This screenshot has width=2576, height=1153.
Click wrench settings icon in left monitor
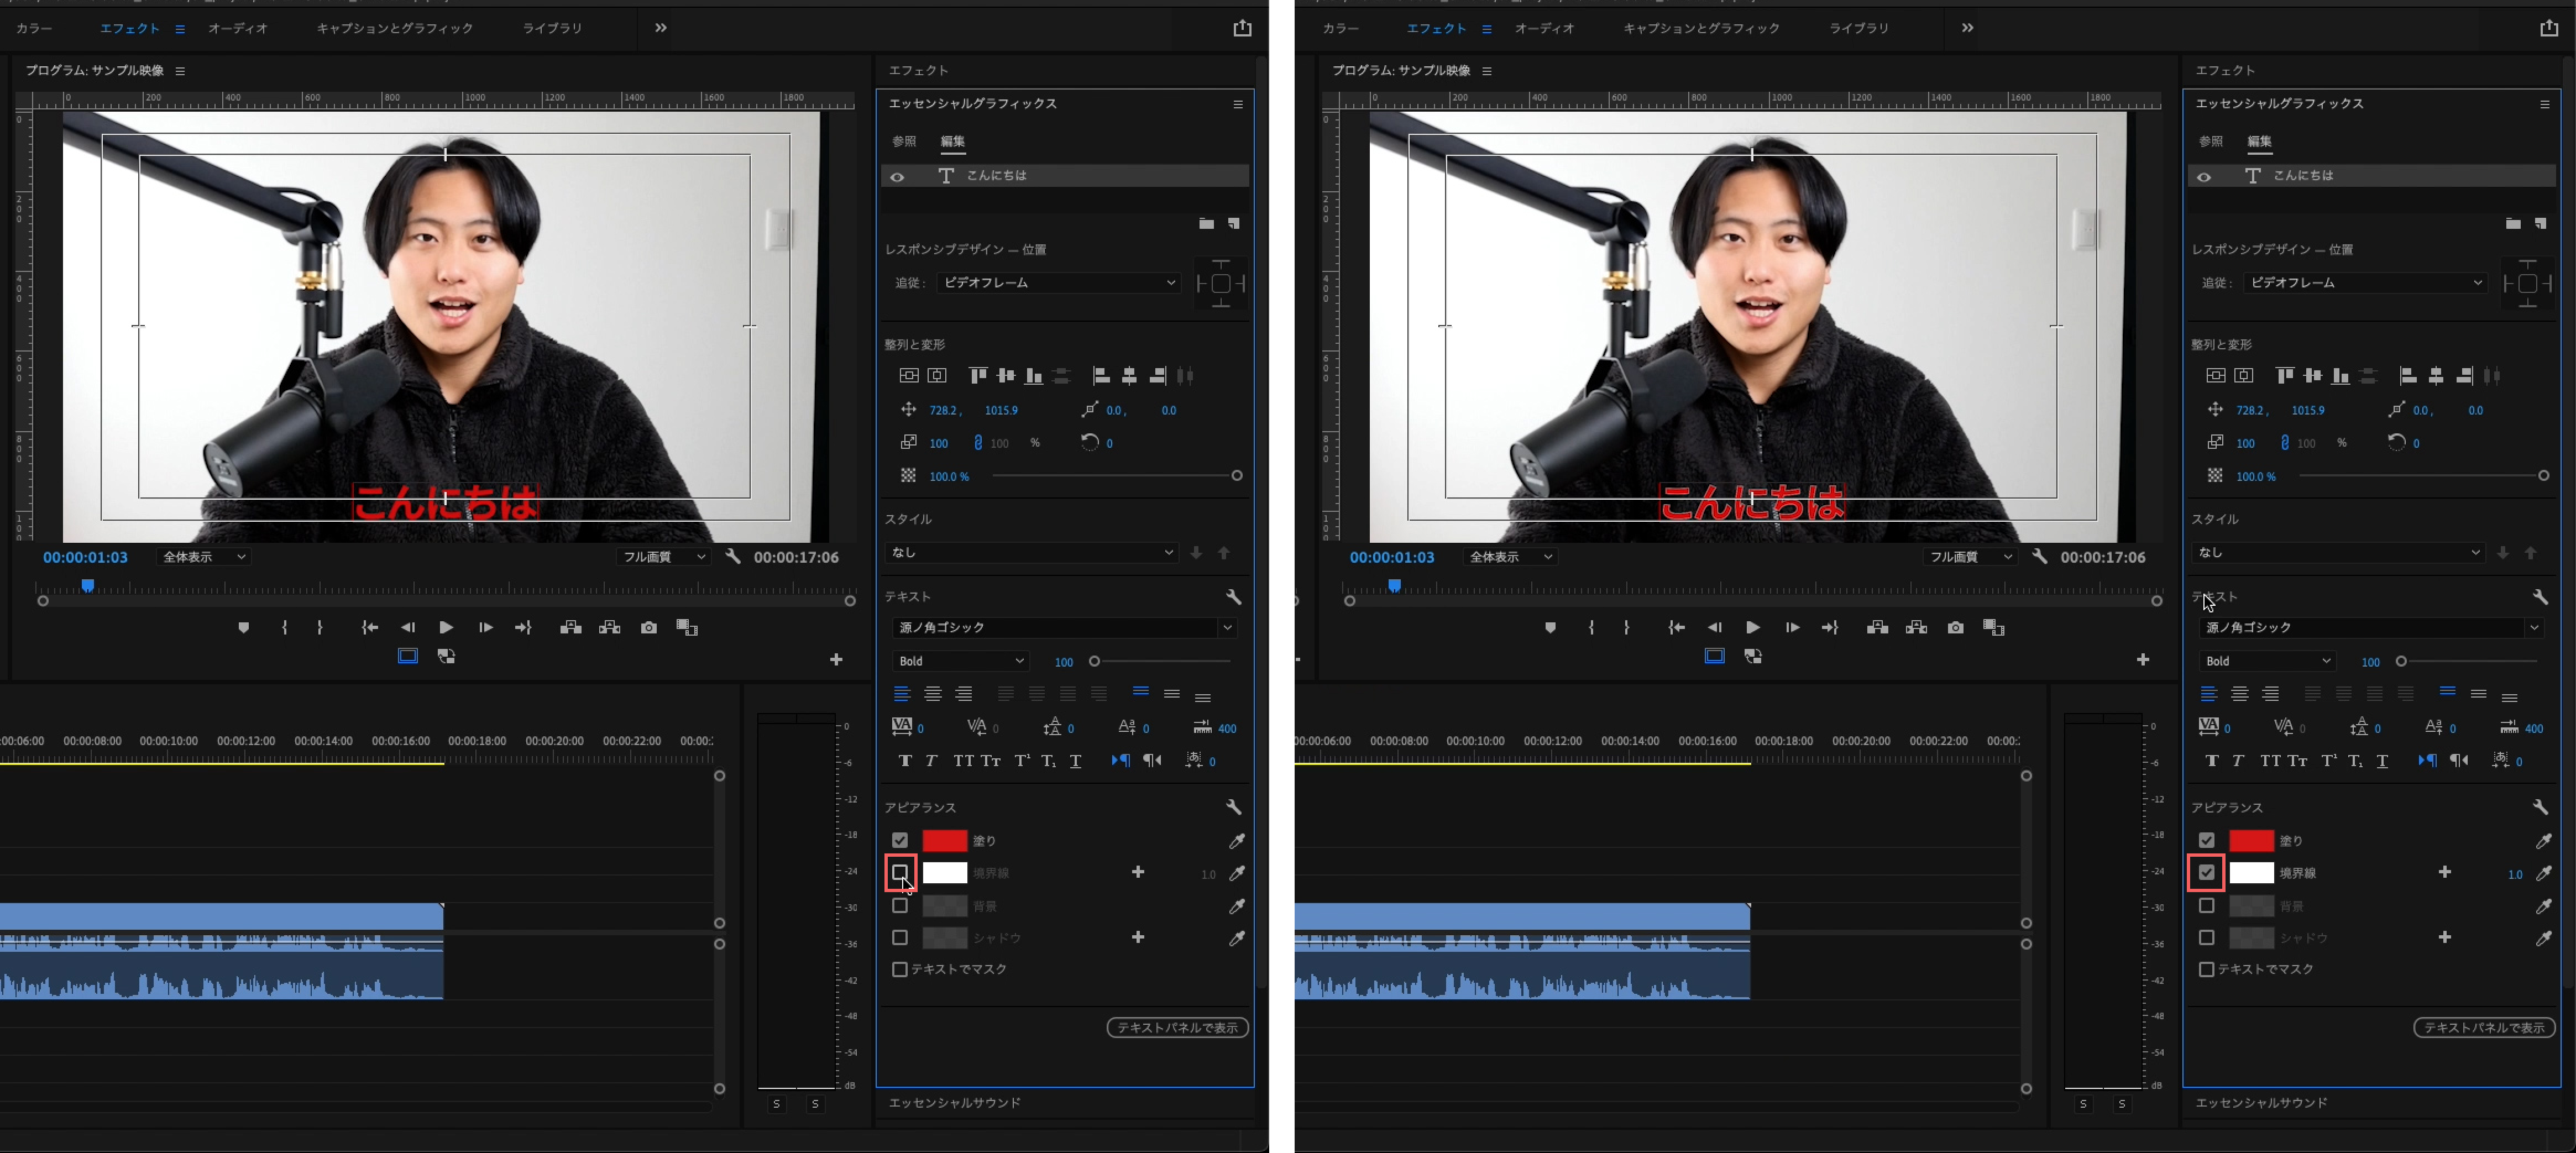733,556
